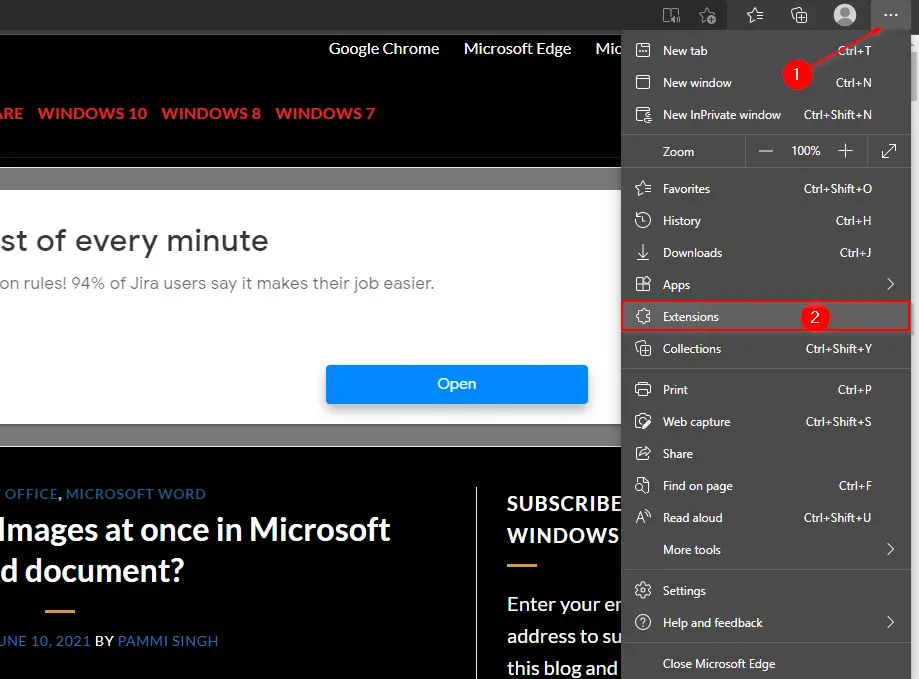Click the New InPrivate window icon
This screenshot has width=919, height=679.
[644, 115]
